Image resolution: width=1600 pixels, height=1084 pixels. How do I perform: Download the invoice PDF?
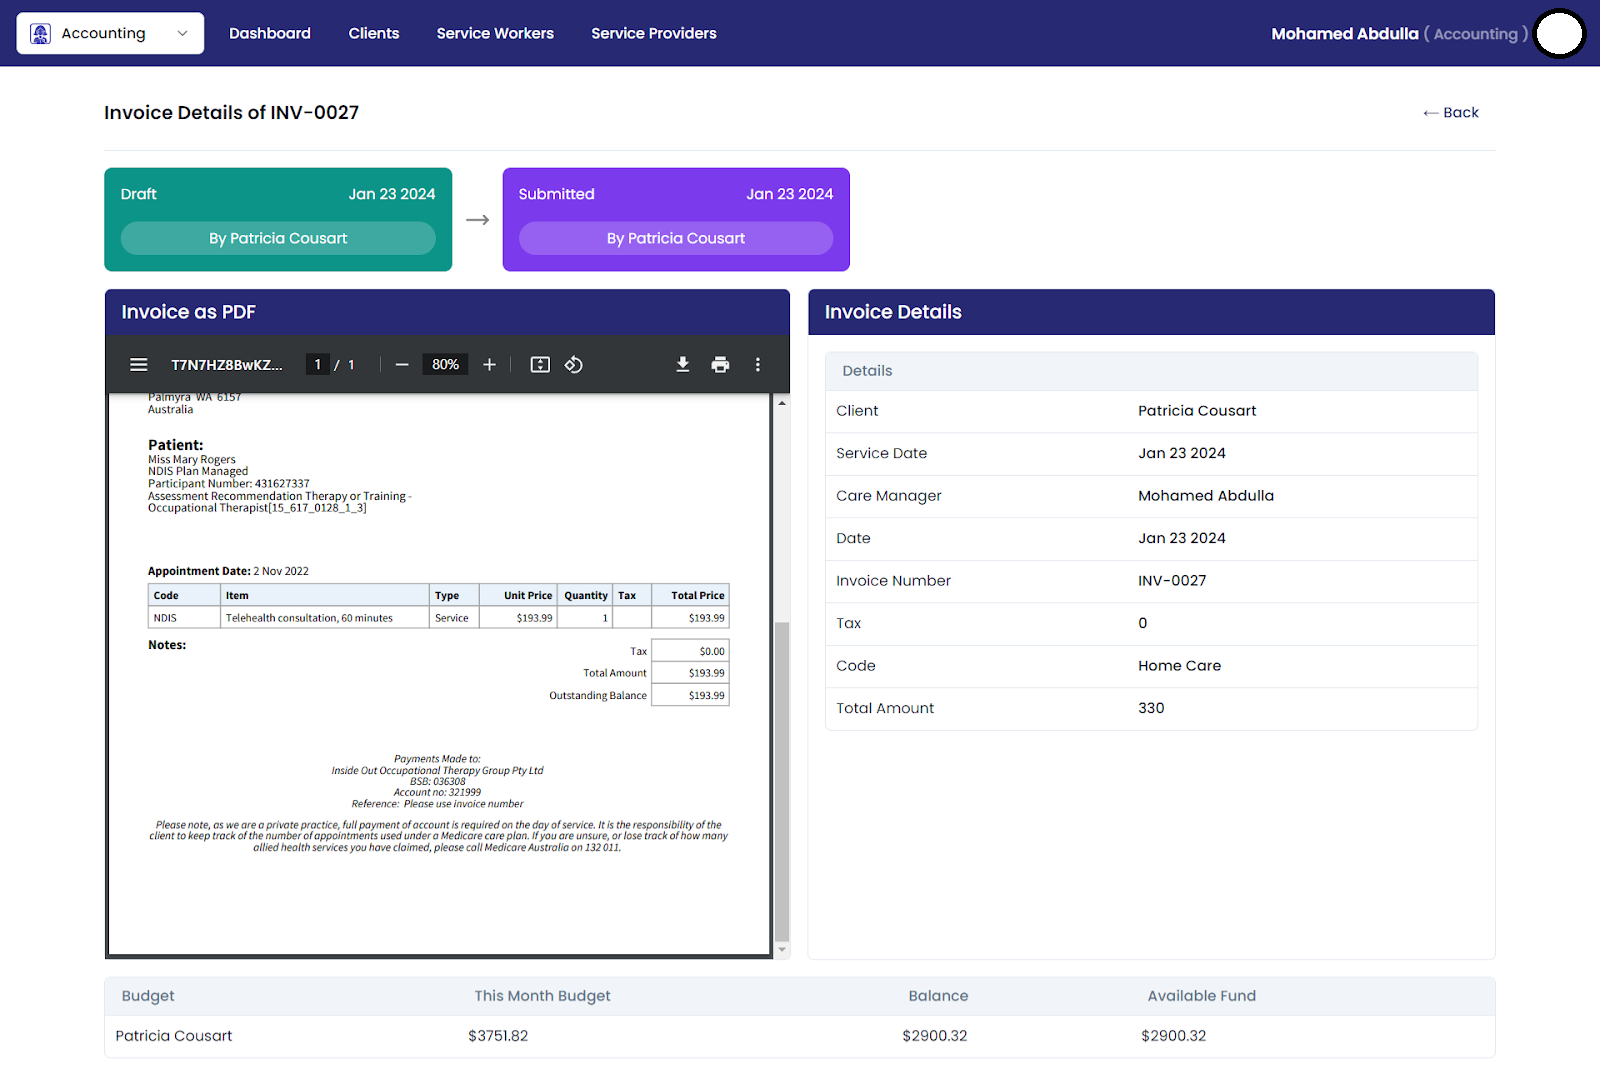(683, 365)
